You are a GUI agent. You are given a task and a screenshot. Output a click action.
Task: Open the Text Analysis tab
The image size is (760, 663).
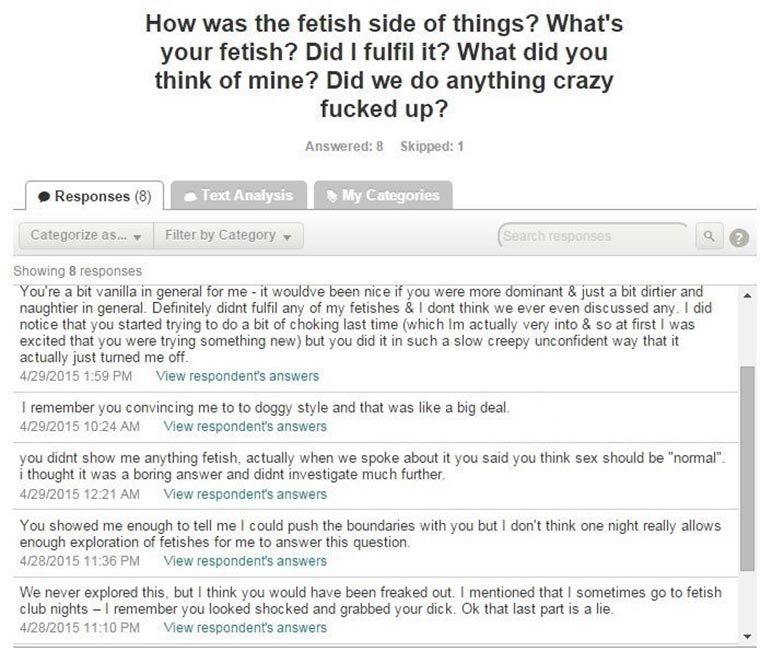pos(237,195)
